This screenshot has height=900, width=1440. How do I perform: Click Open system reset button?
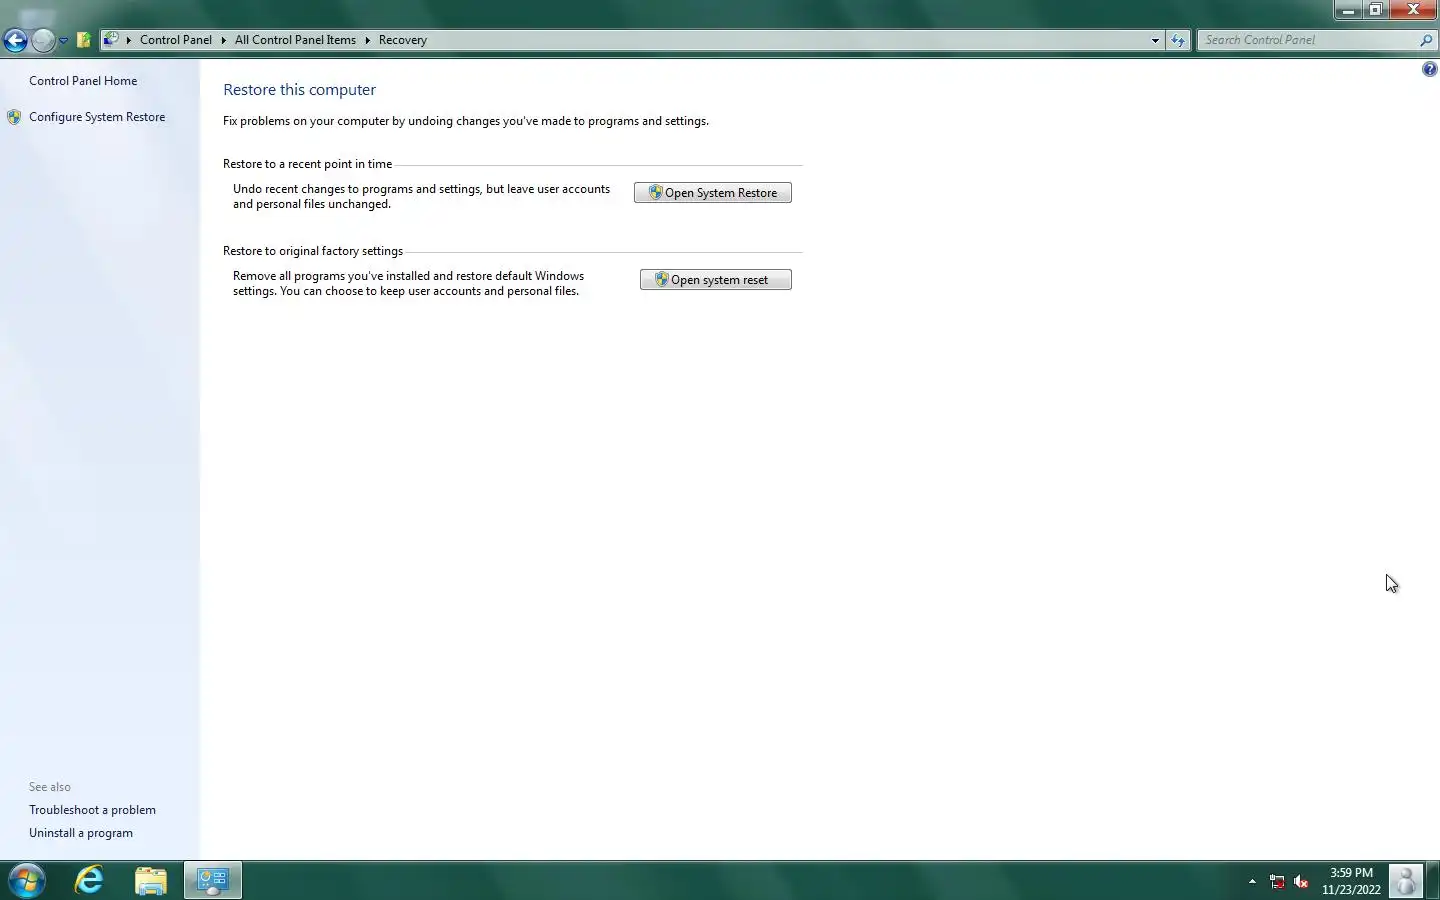[716, 280]
